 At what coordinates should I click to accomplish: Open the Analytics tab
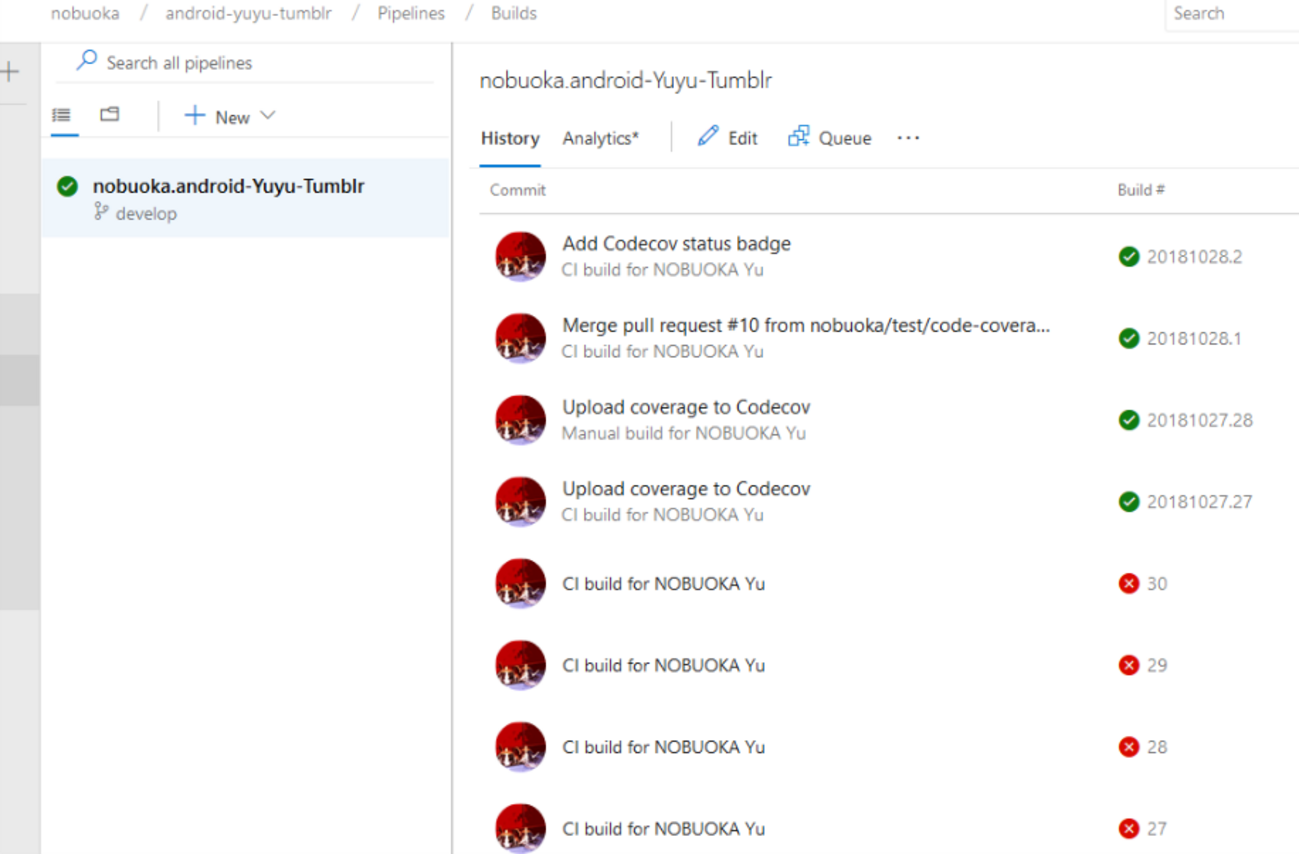[x=600, y=138]
